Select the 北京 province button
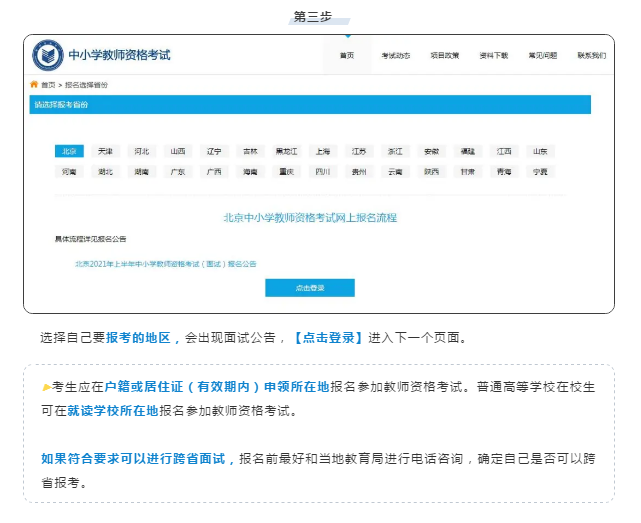 tap(69, 151)
